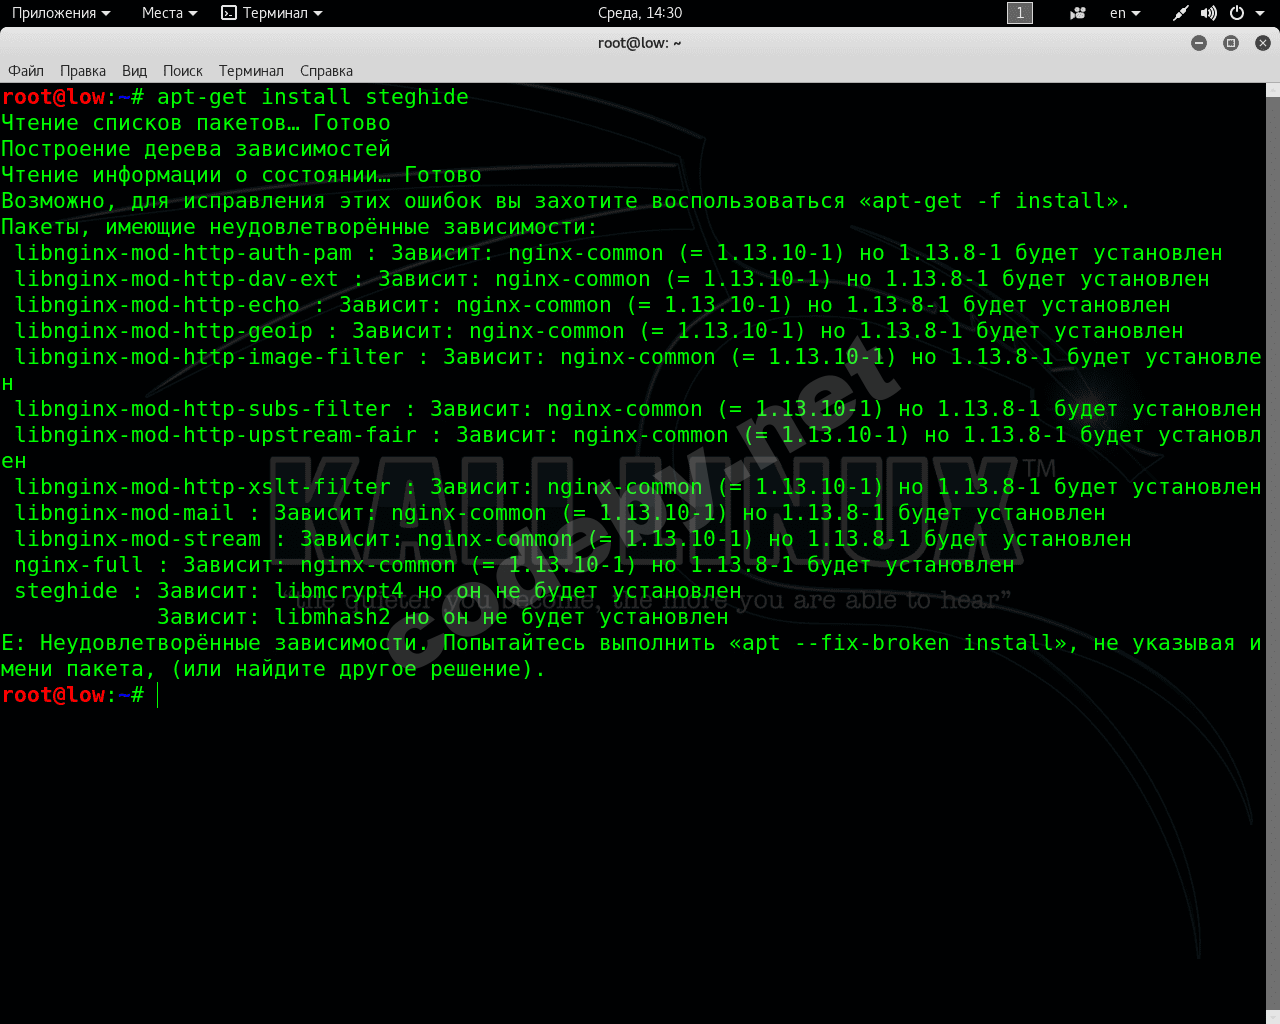Expand the system menu arrow next to power
Image resolution: width=1280 pixels, height=1024 pixels.
(1260, 14)
